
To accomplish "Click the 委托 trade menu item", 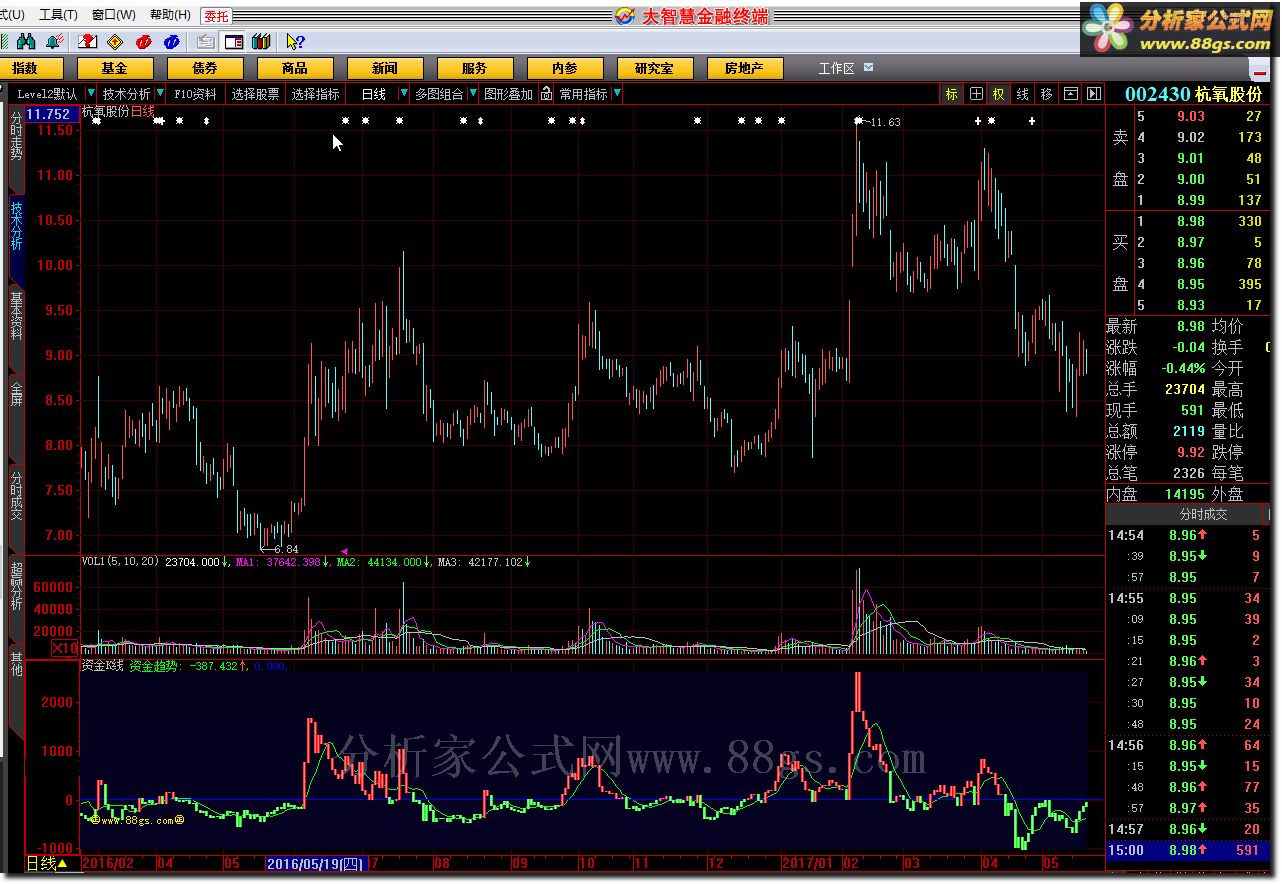I will (x=215, y=16).
